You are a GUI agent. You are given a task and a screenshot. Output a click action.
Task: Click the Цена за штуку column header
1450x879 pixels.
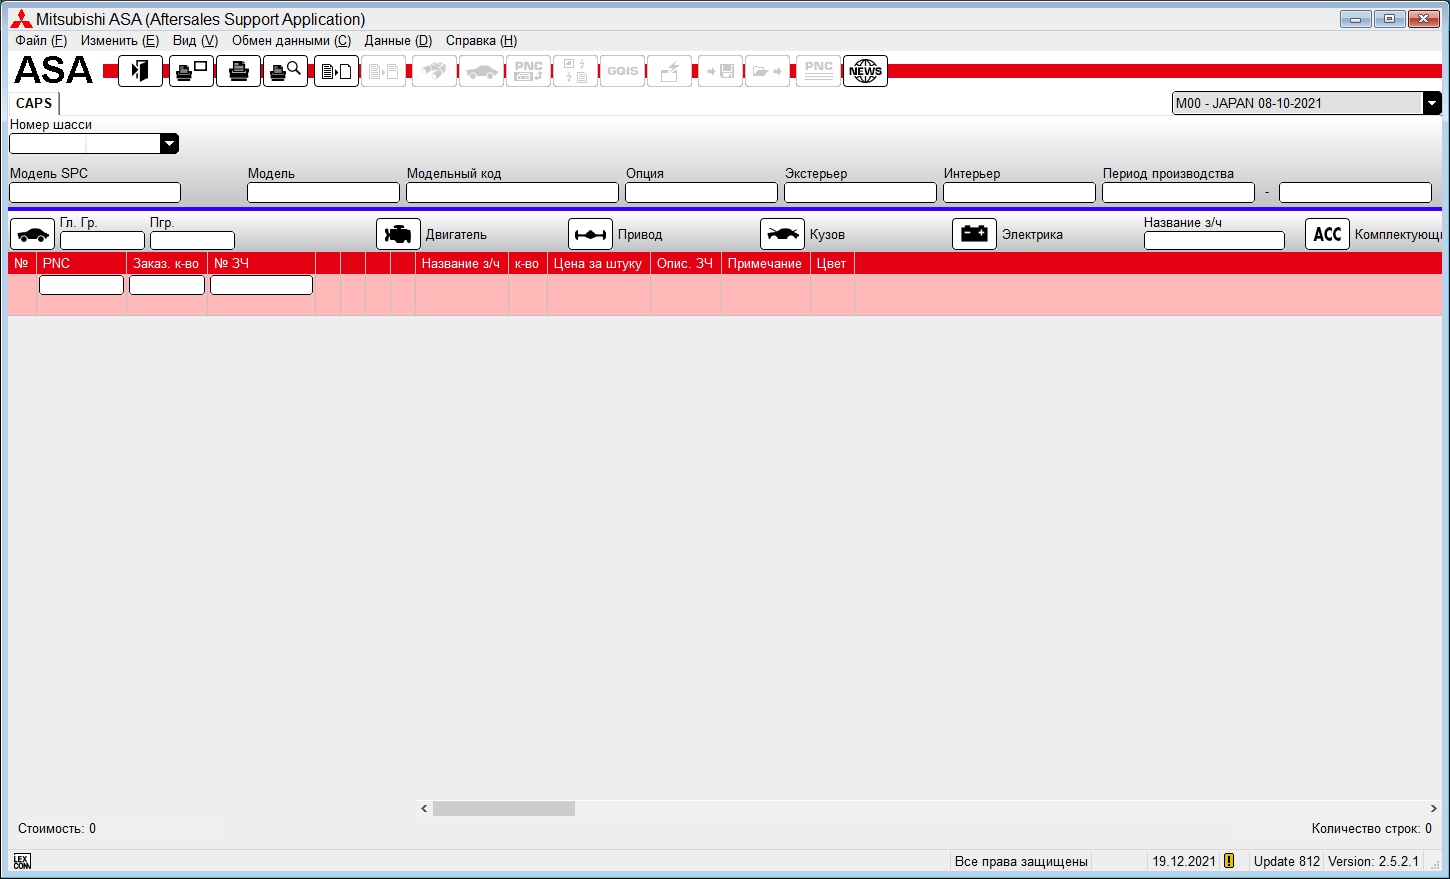(598, 264)
